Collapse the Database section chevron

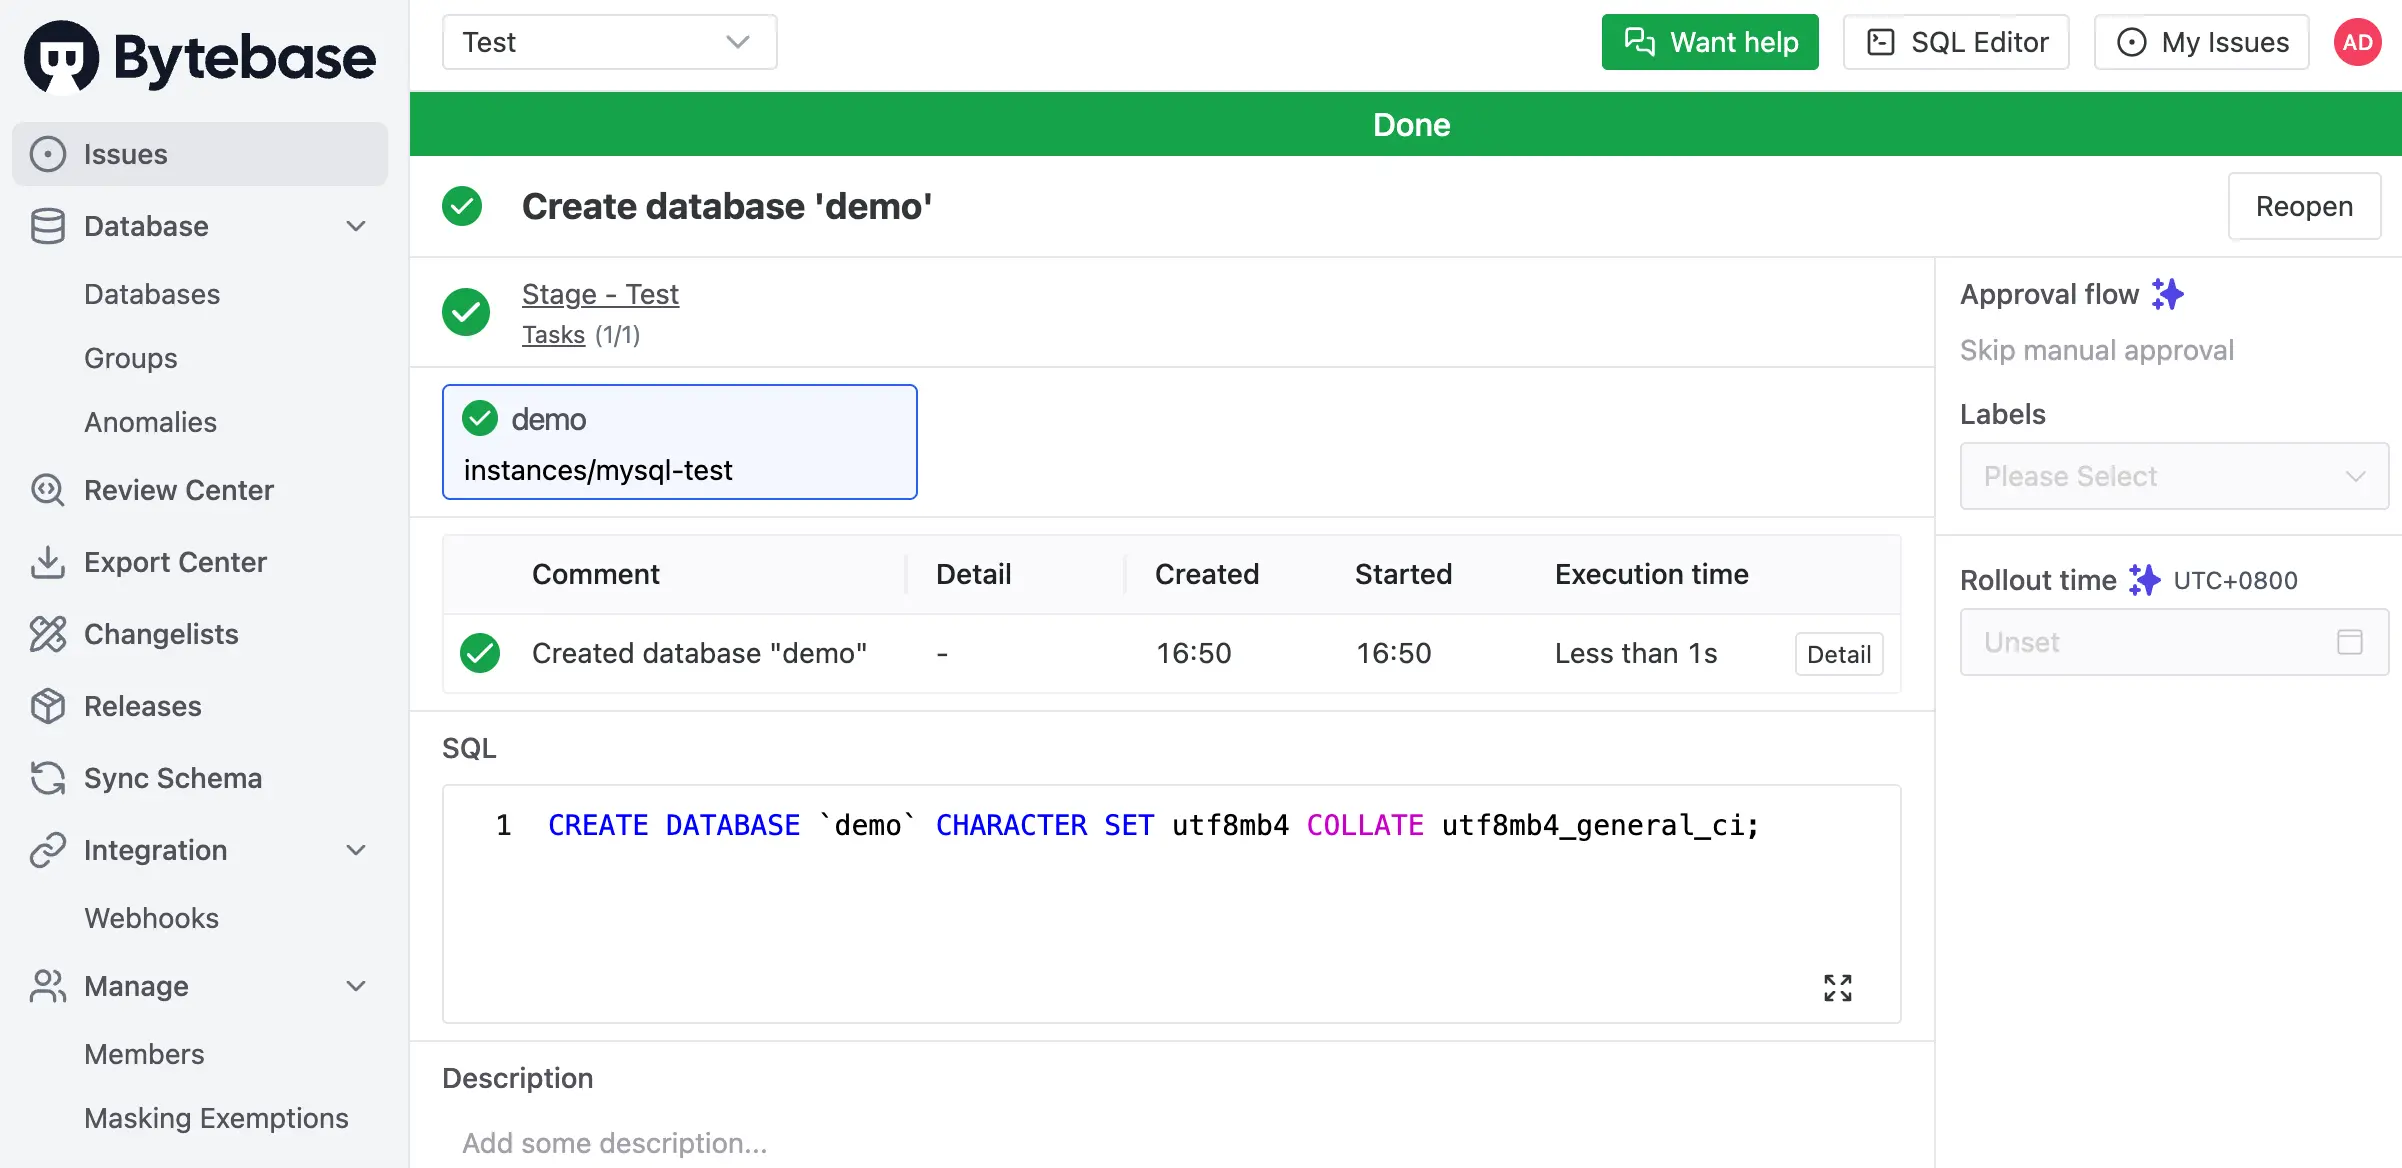pos(356,226)
